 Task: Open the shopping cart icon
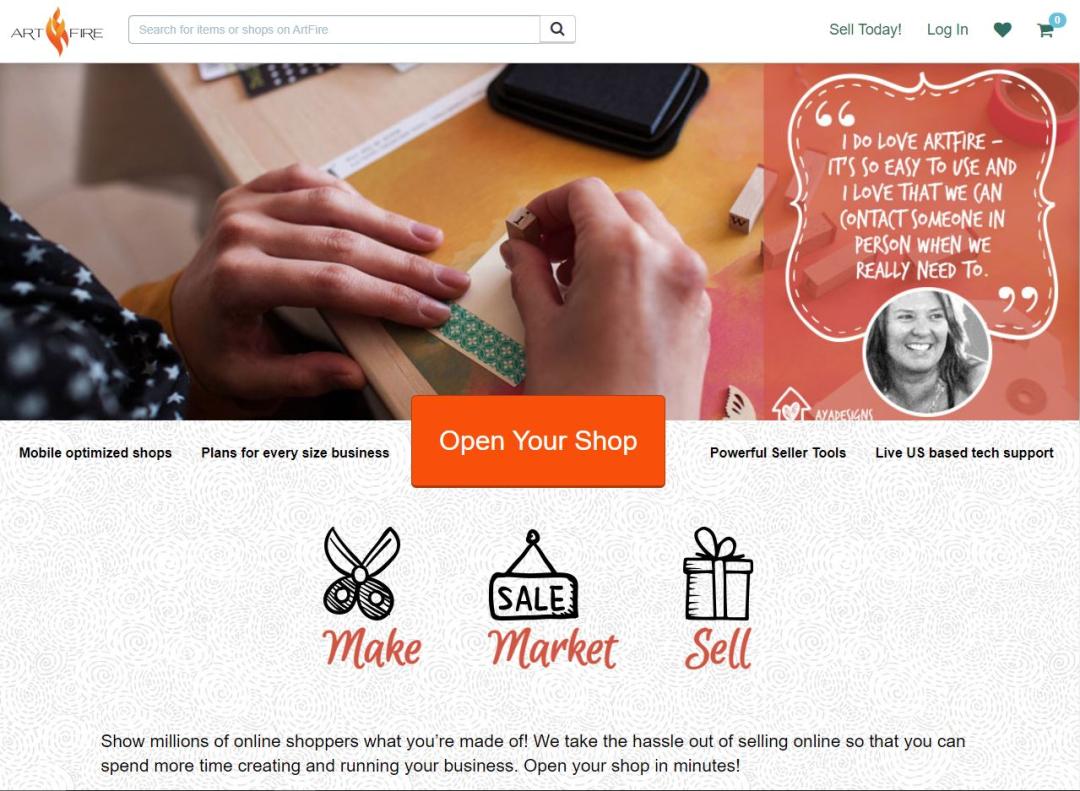tap(1045, 30)
